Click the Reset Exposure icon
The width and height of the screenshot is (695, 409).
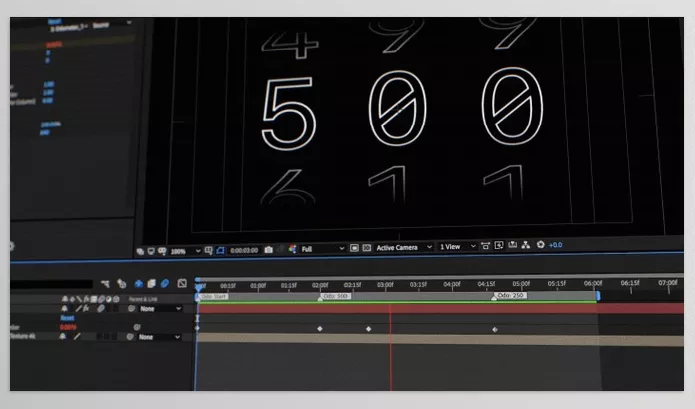[x=540, y=245]
